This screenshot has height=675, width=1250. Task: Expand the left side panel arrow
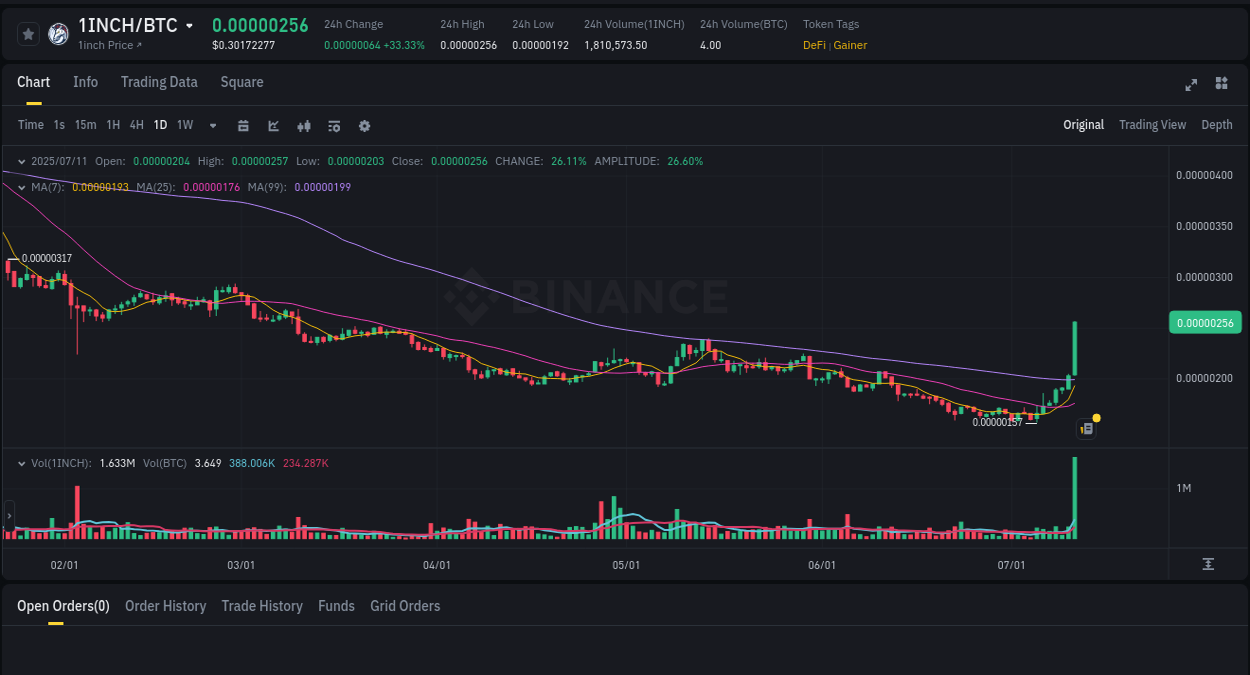tap(9, 516)
